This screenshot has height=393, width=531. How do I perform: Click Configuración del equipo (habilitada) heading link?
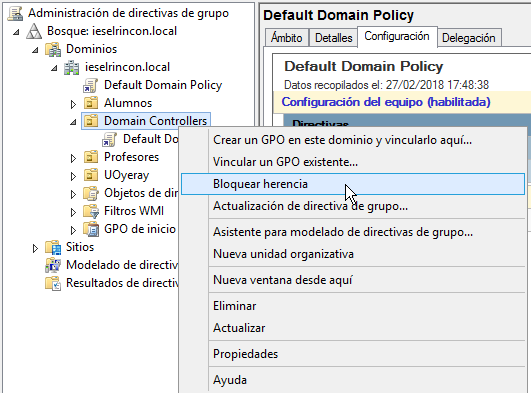pyautogui.click(x=386, y=102)
